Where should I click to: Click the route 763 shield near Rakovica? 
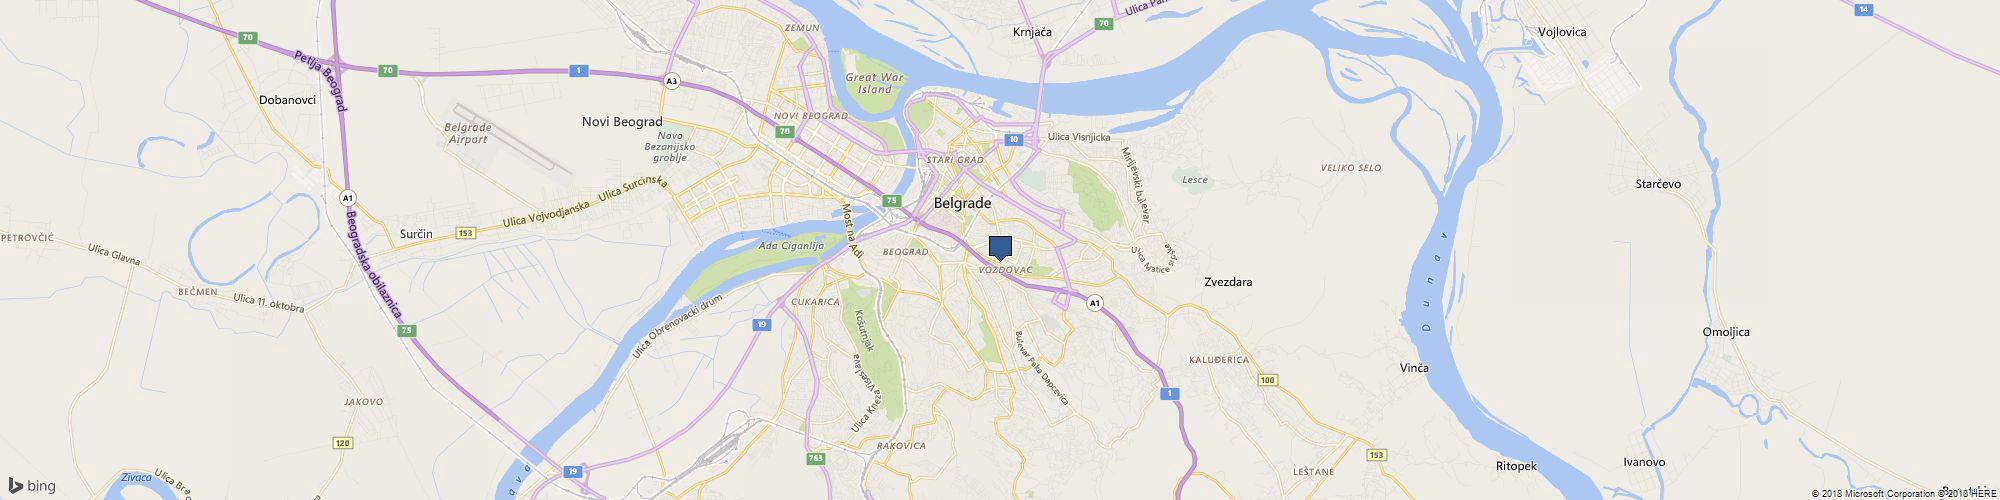pos(816,459)
